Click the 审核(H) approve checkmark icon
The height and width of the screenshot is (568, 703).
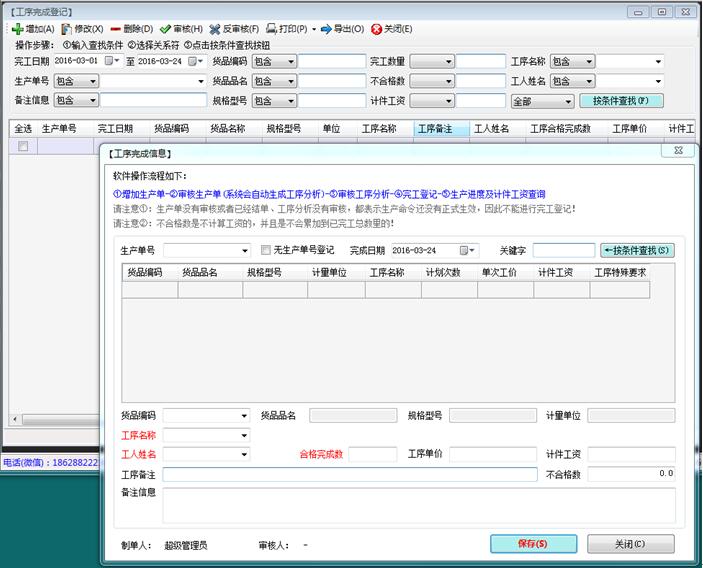(165, 29)
